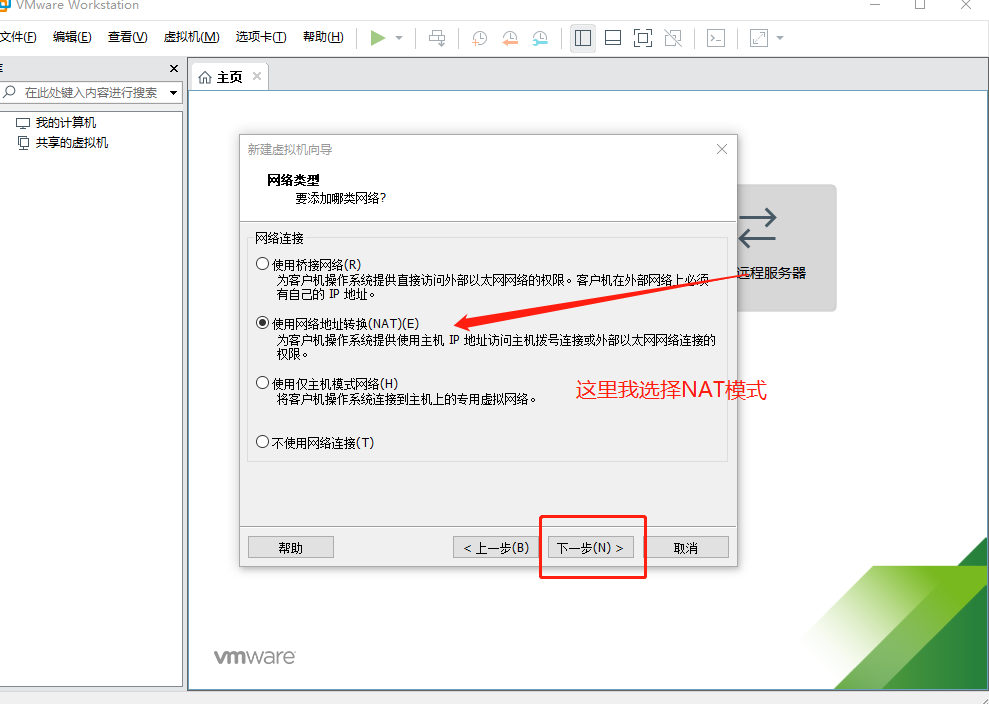The height and width of the screenshot is (704, 989).
Task: Click the 网络类型 heading text
Action: pos(293,180)
